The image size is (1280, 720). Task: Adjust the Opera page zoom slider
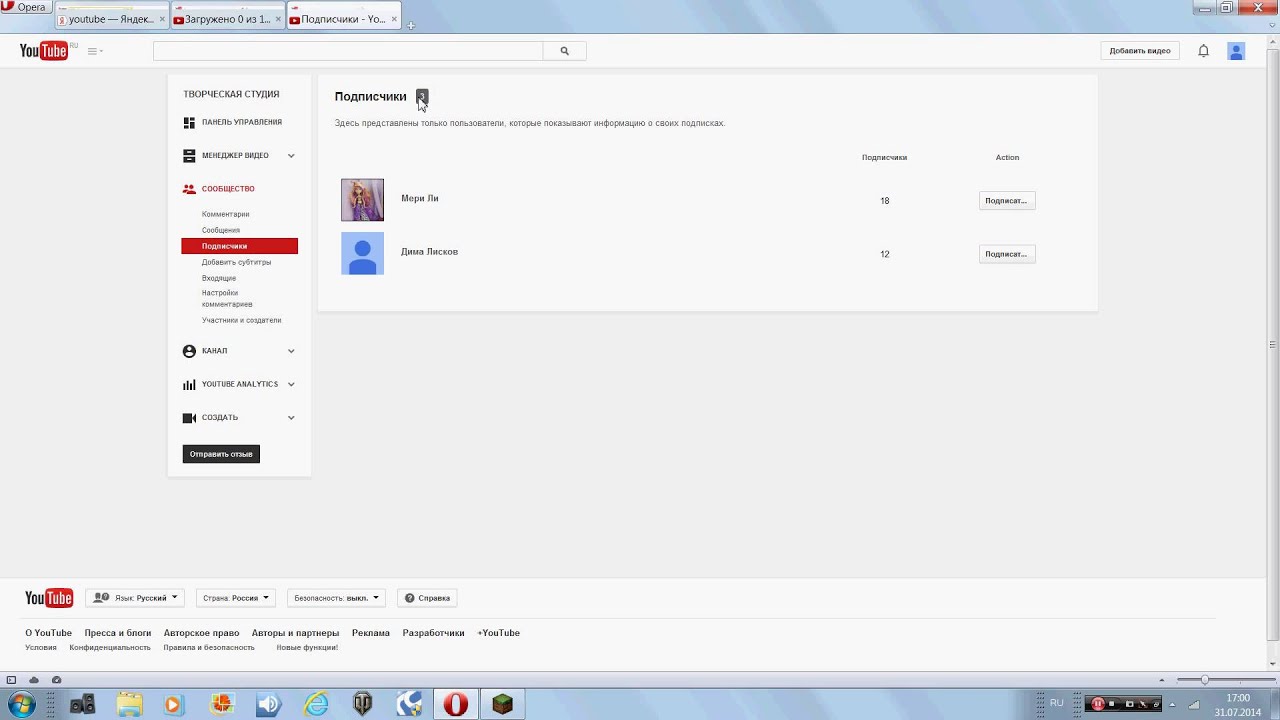1205,680
